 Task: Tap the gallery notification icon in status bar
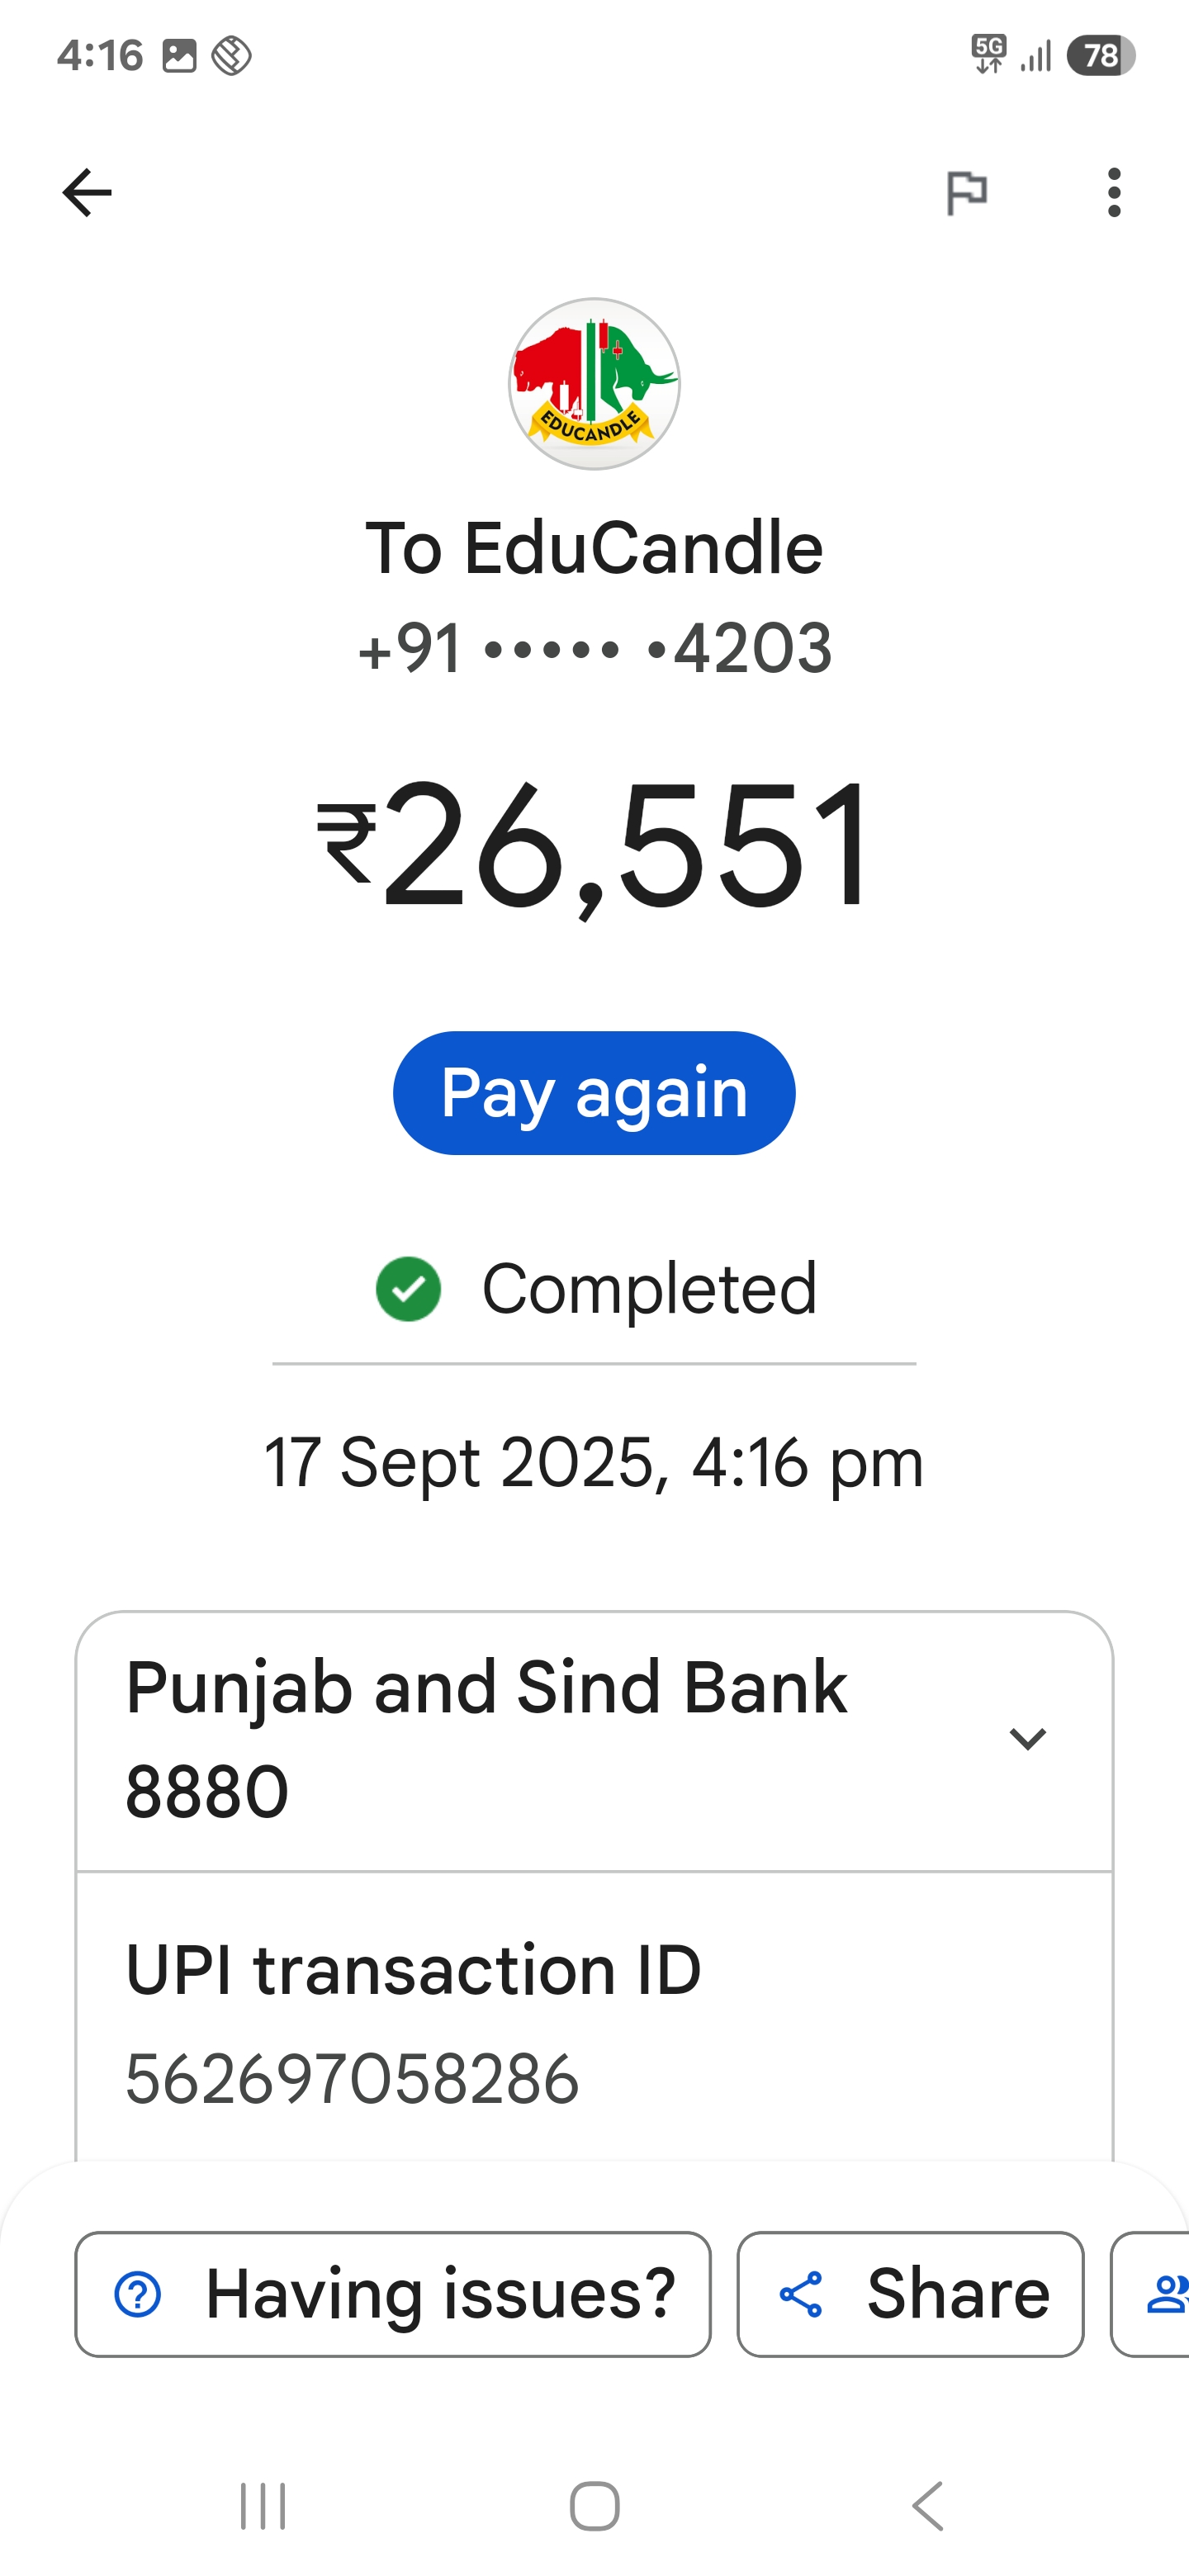click(x=179, y=56)
